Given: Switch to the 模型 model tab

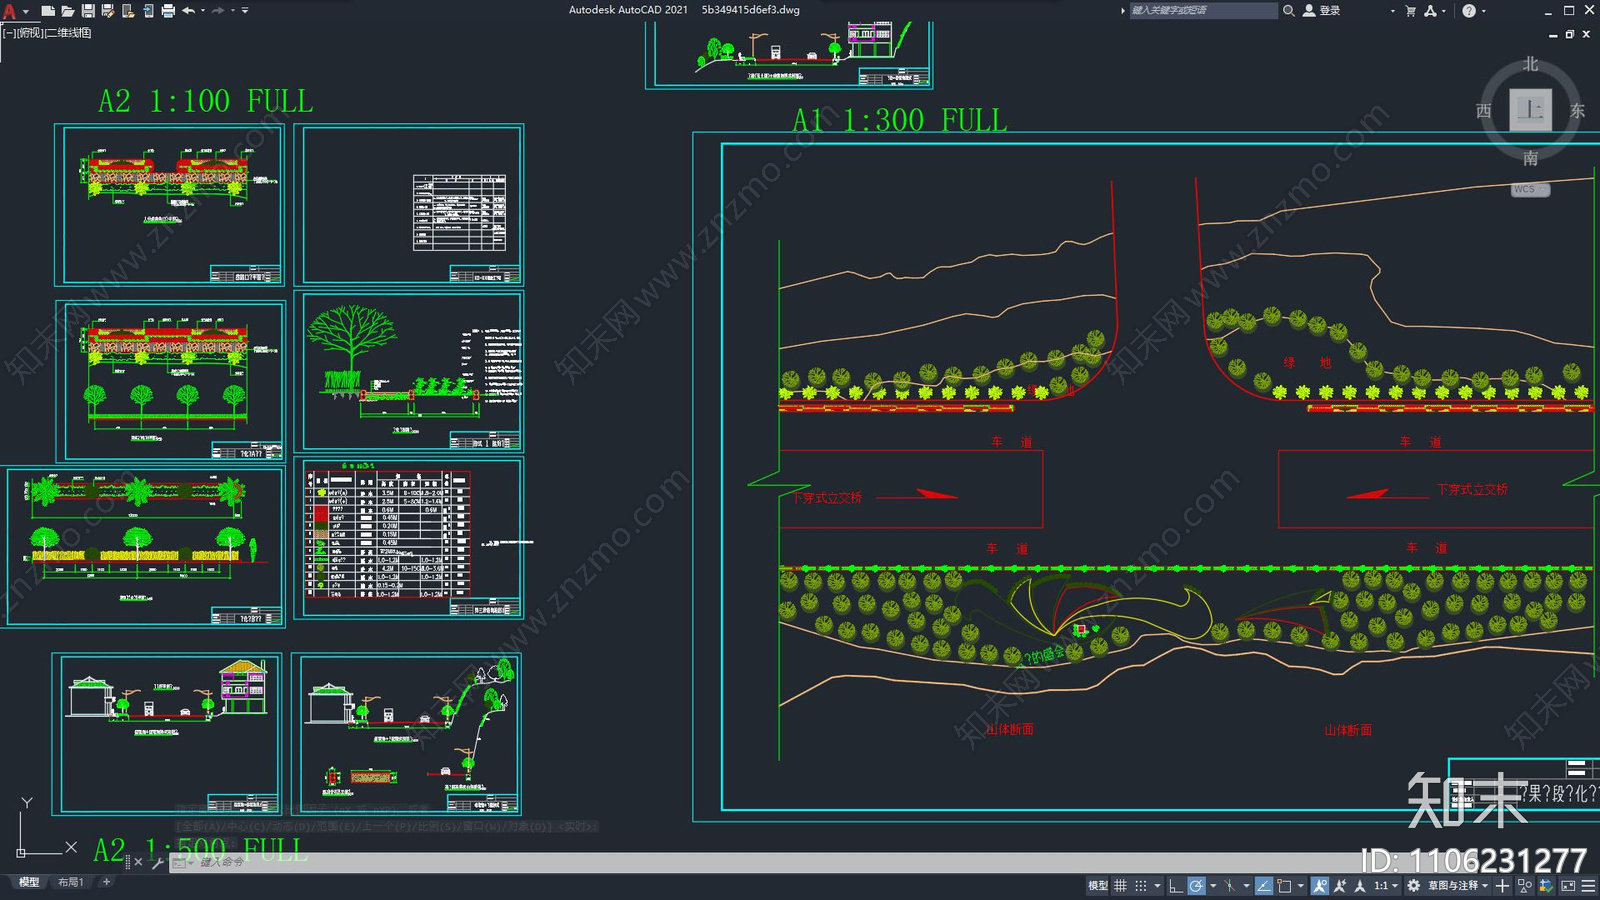Looking at the screenshot, I should 29,882.
